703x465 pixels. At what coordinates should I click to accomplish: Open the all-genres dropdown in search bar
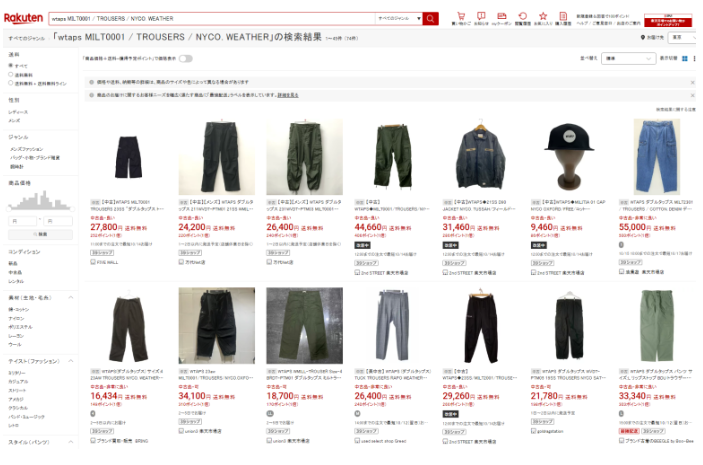pyautogui.click(x=399, y=18)
